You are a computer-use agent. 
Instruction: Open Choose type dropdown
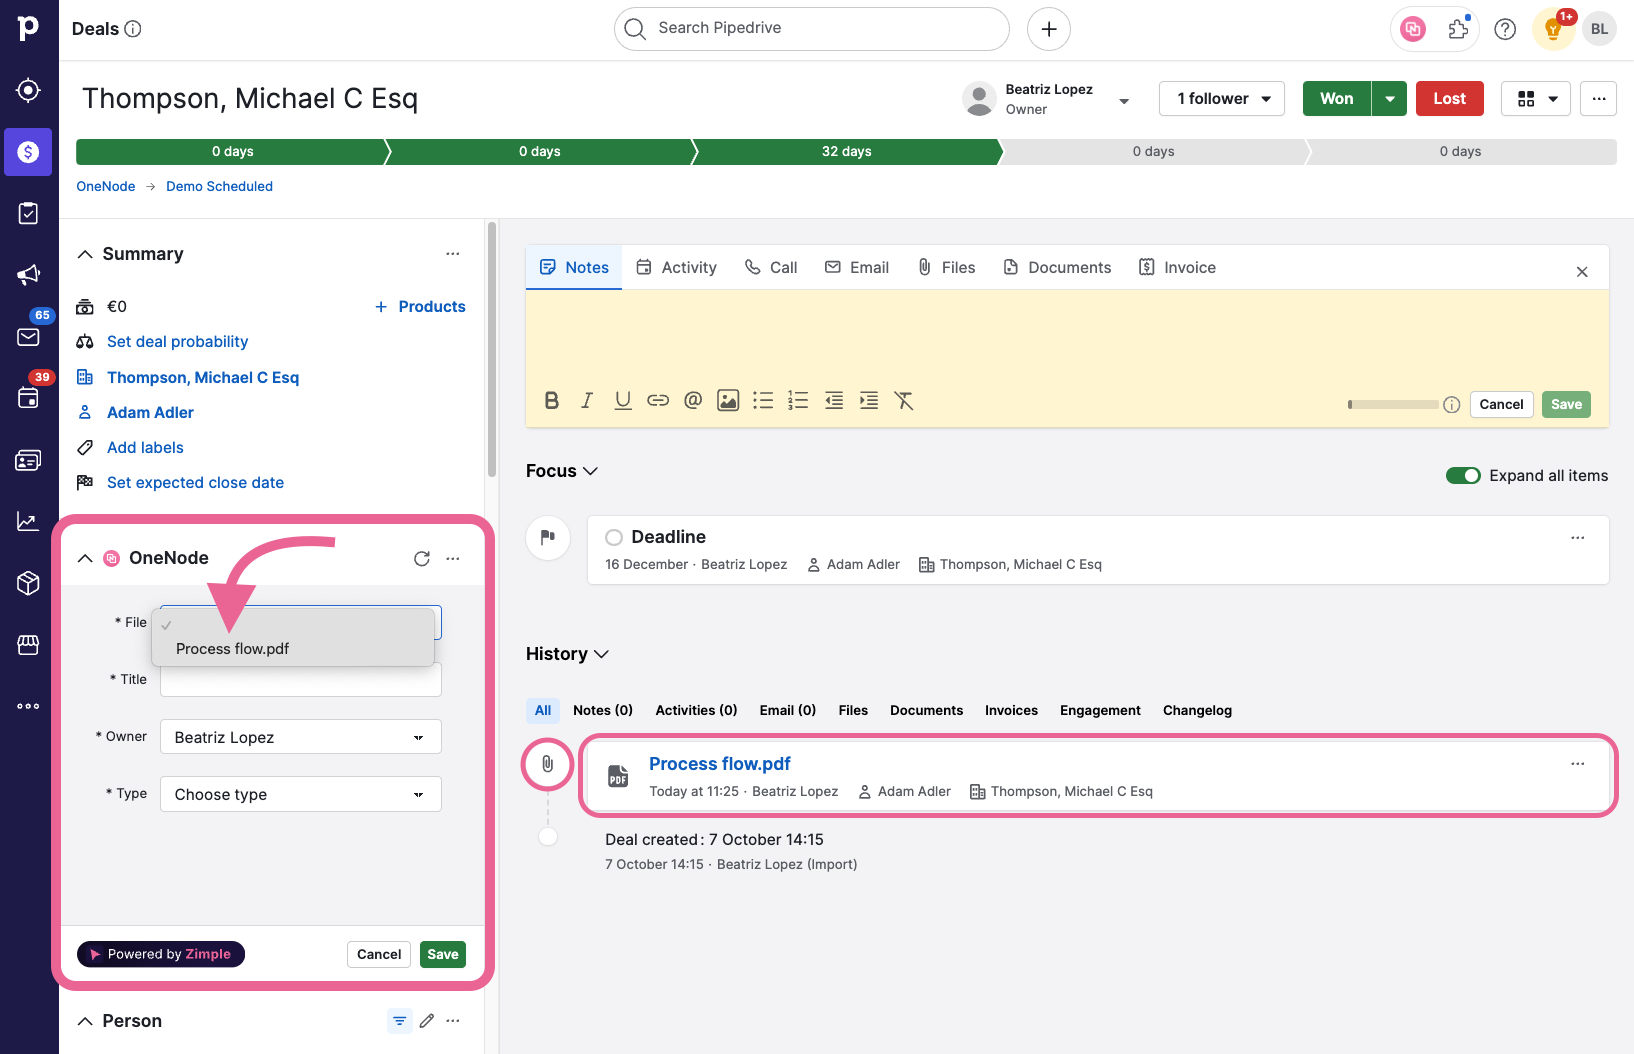(x=301, y=794)
